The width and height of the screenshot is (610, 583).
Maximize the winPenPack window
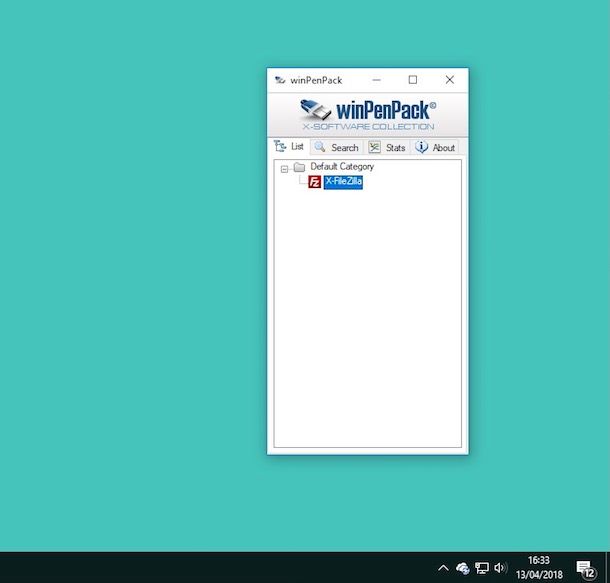pyautogui.click(x=413, y=80)
